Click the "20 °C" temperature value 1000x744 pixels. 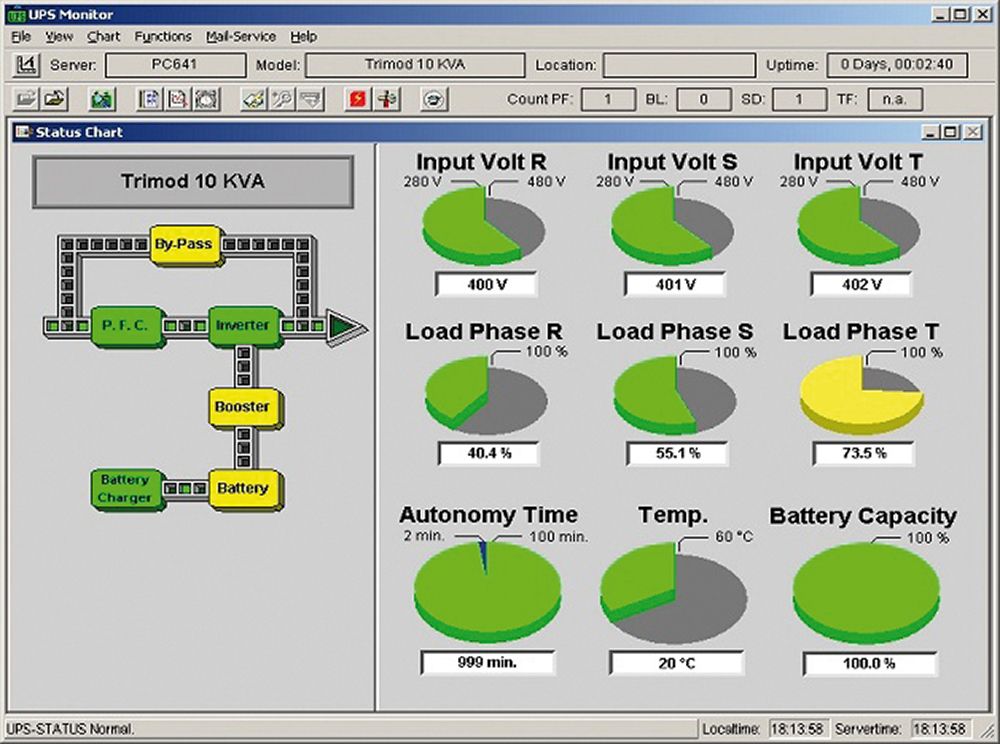click(677, 663)
